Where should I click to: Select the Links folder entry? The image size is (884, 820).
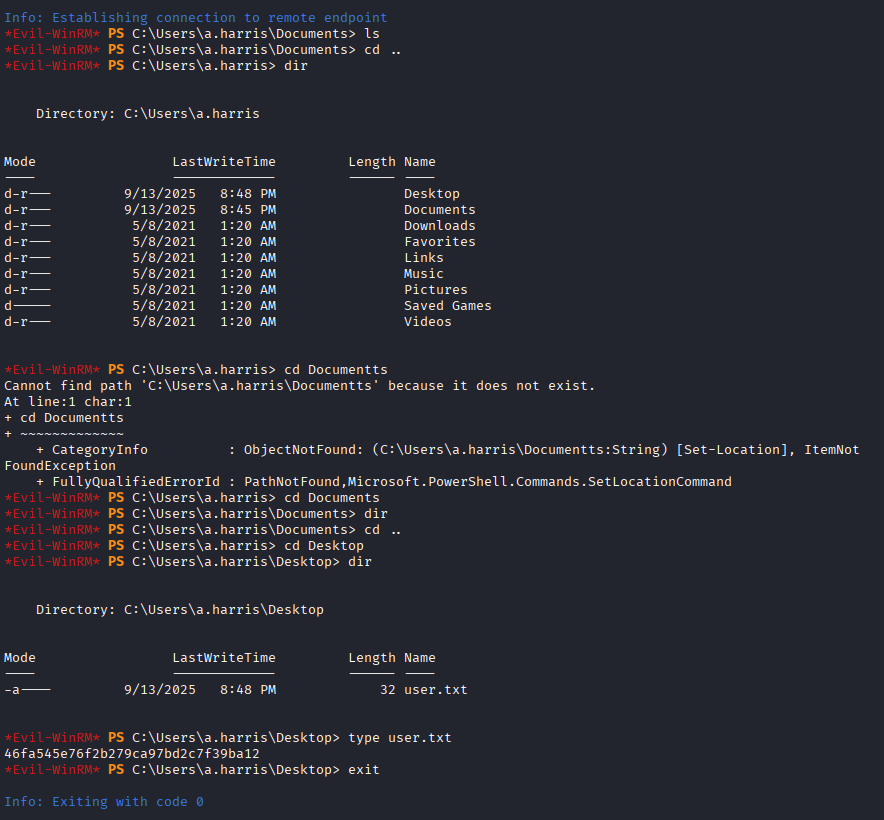pos(423,258)
